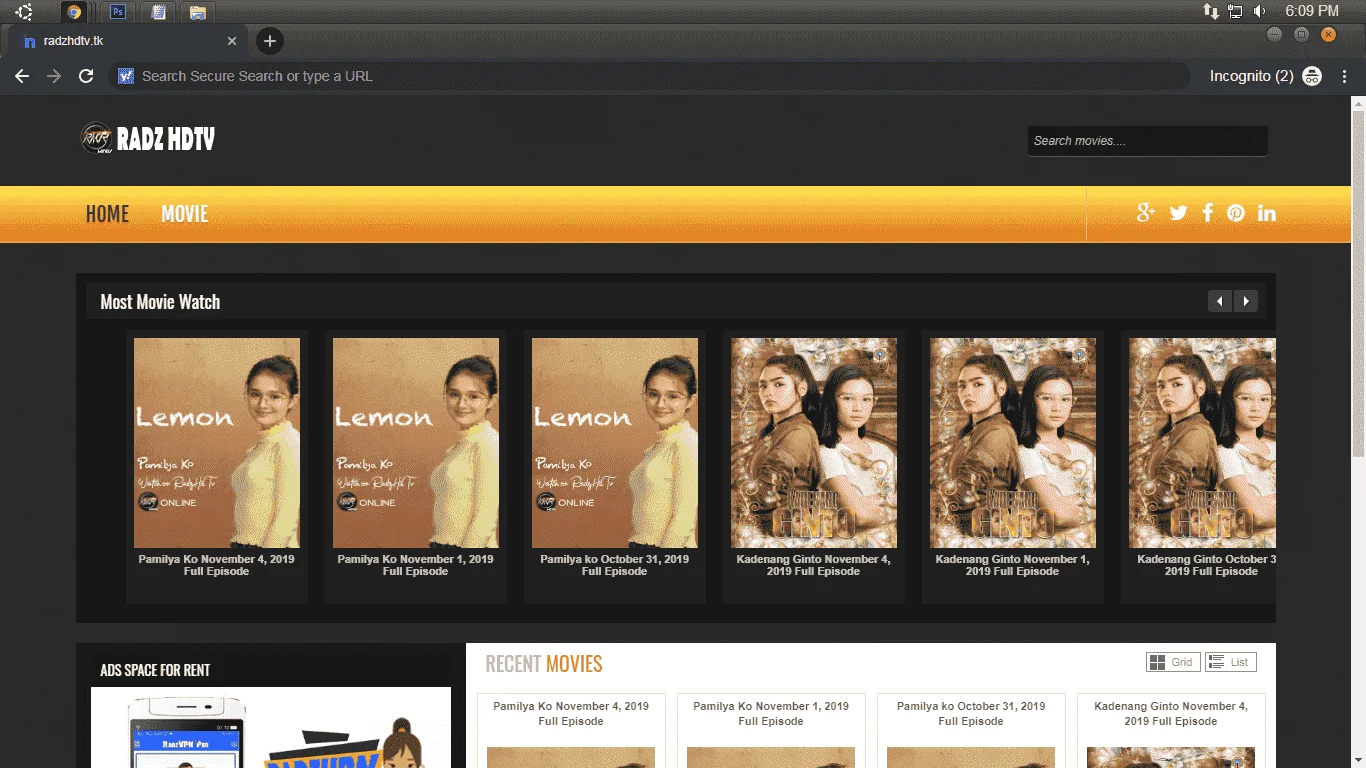Switch to Chrome in the taskbar
The width and height of the screenshot is (1366, 768).
click(x=74, y=12)
